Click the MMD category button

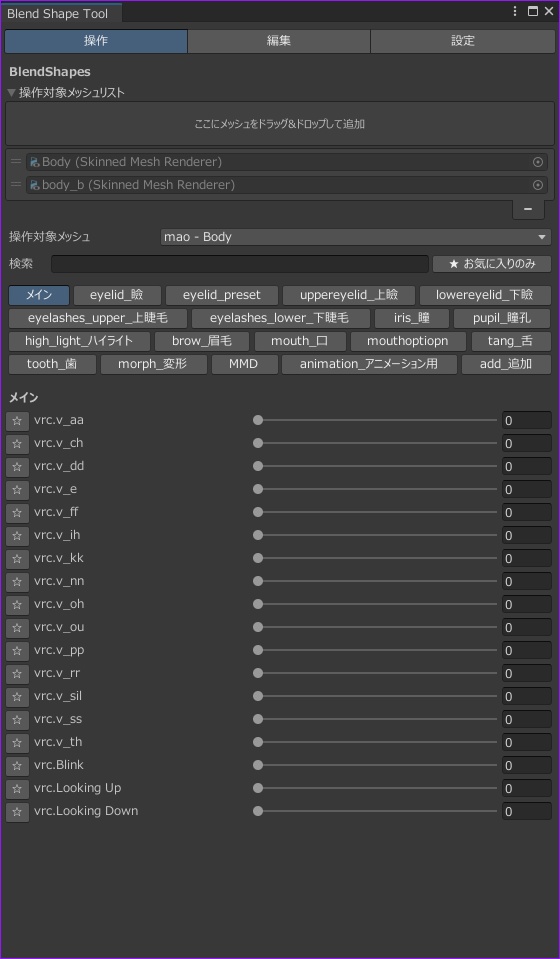click(x=244, y=364)
